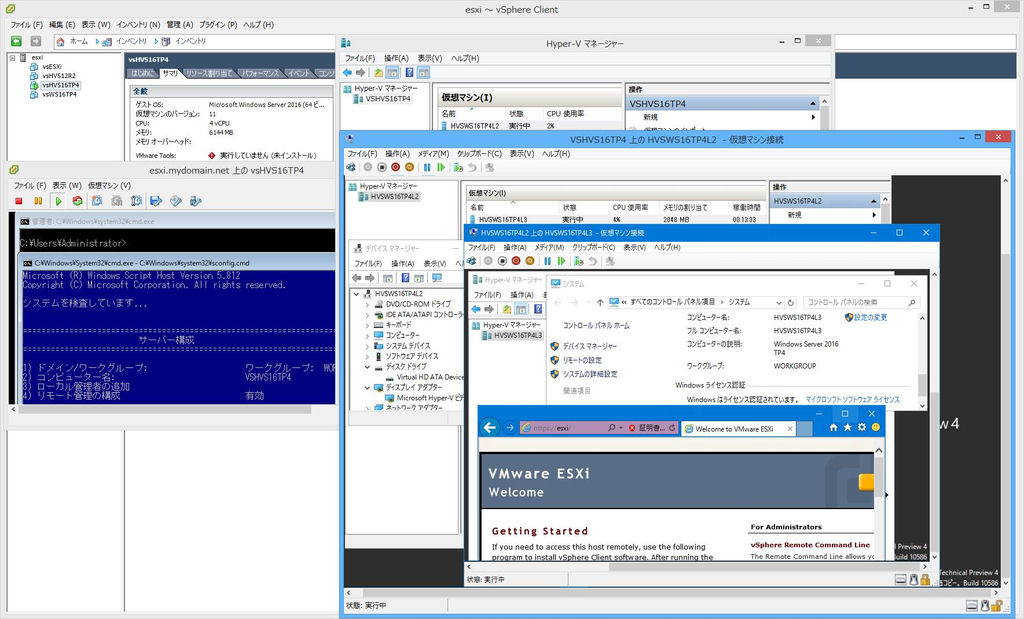The width and height of the screenshot is (1024, 619).
Task: Open Internet Explorer tools gear
Action: click(x=862, y=428)
